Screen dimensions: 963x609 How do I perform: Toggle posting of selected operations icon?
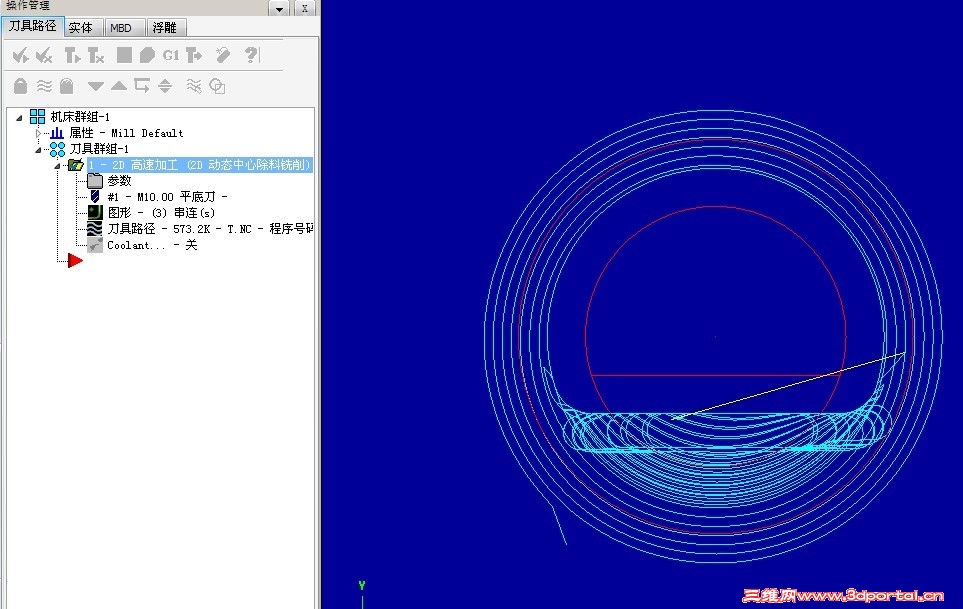[x=192, y=55]
